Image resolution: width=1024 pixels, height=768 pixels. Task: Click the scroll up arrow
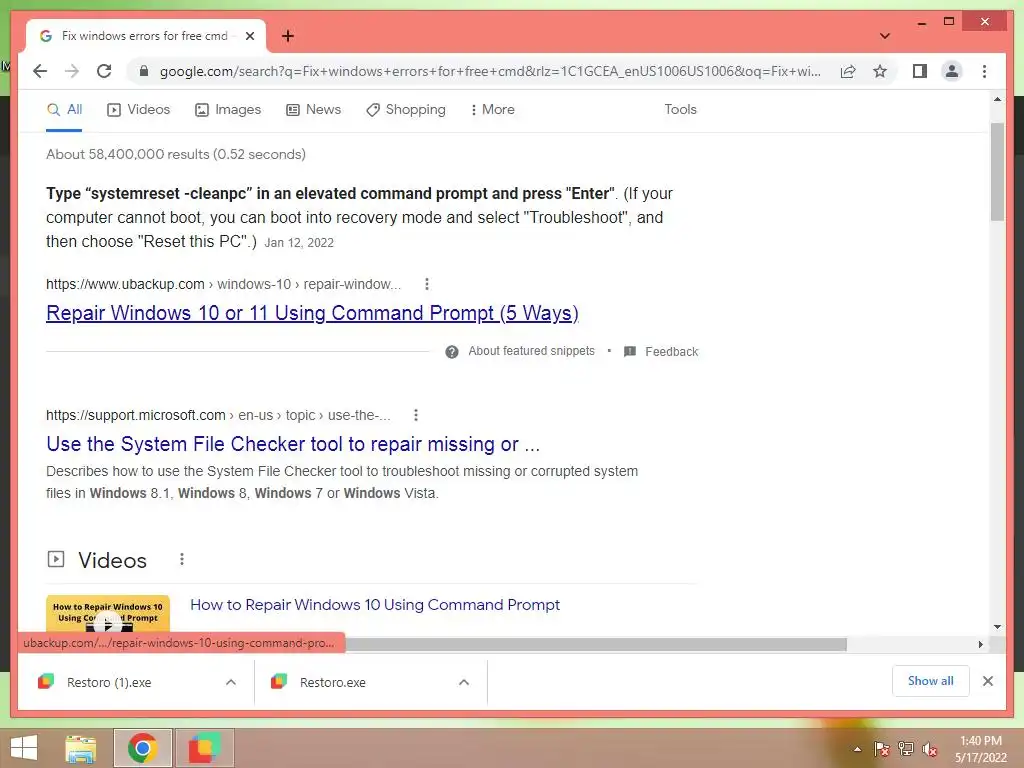(x=997, y=99)
